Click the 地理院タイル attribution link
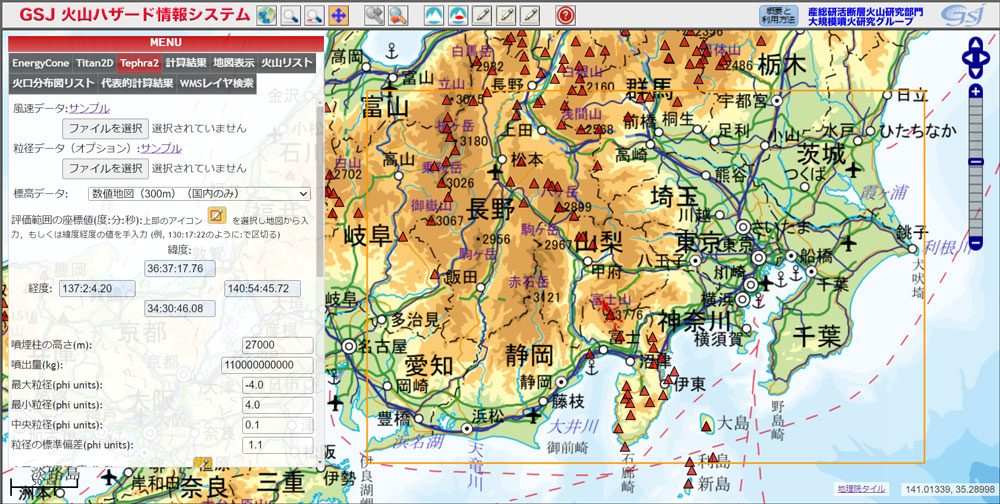The height and width of the screenshot is (504, 1000). pos(861,488)
